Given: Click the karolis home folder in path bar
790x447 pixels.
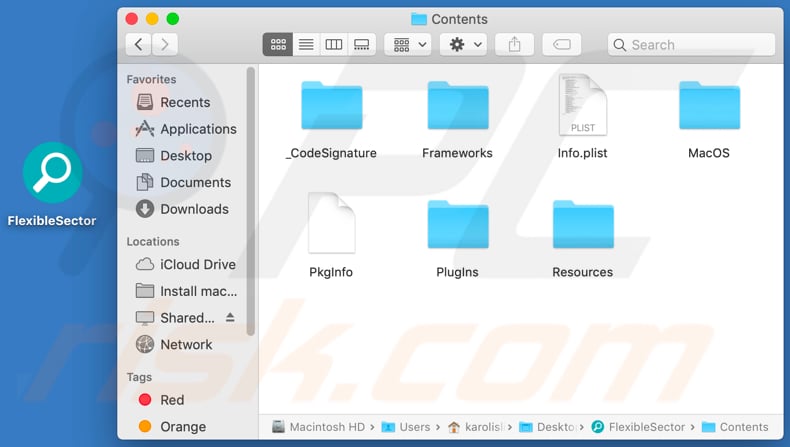Looking at the screenshot, I should 476,427.
